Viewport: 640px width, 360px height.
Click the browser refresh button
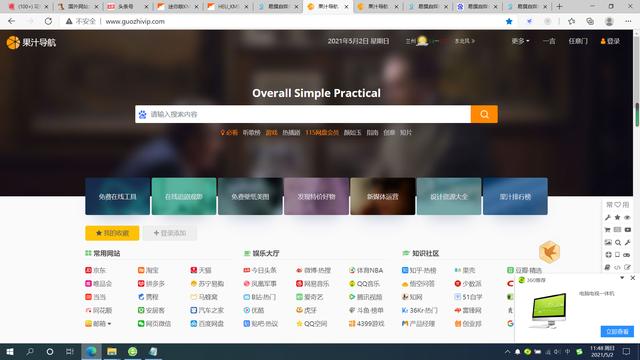coord(48,21)
